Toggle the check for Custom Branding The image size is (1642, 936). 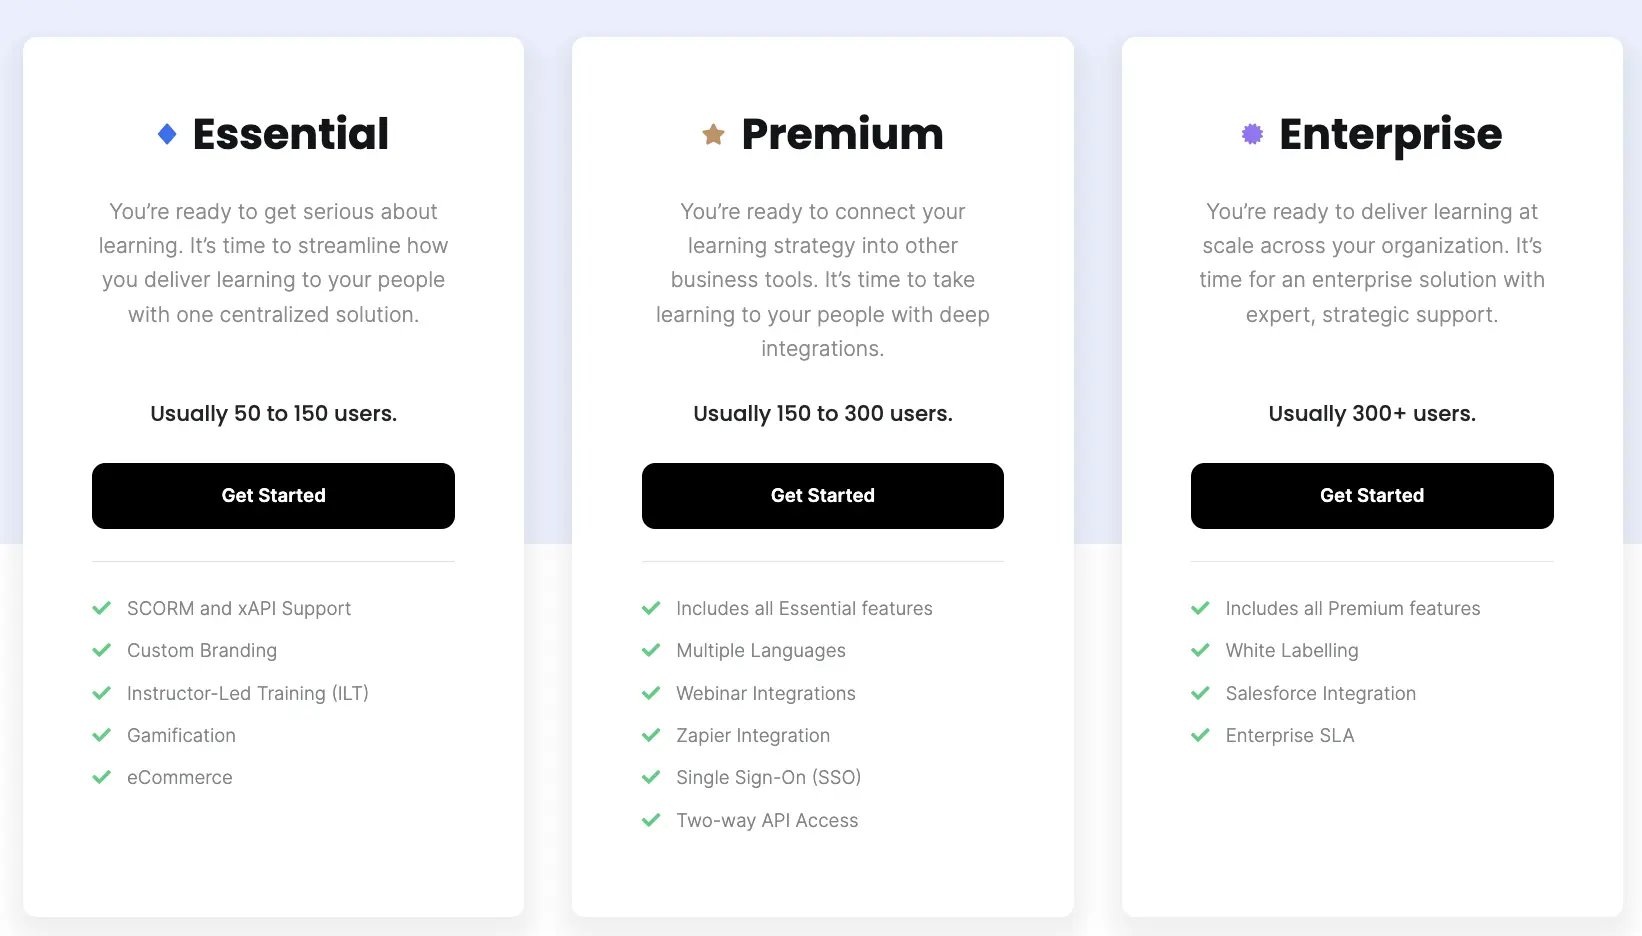[x=102, y=650]
